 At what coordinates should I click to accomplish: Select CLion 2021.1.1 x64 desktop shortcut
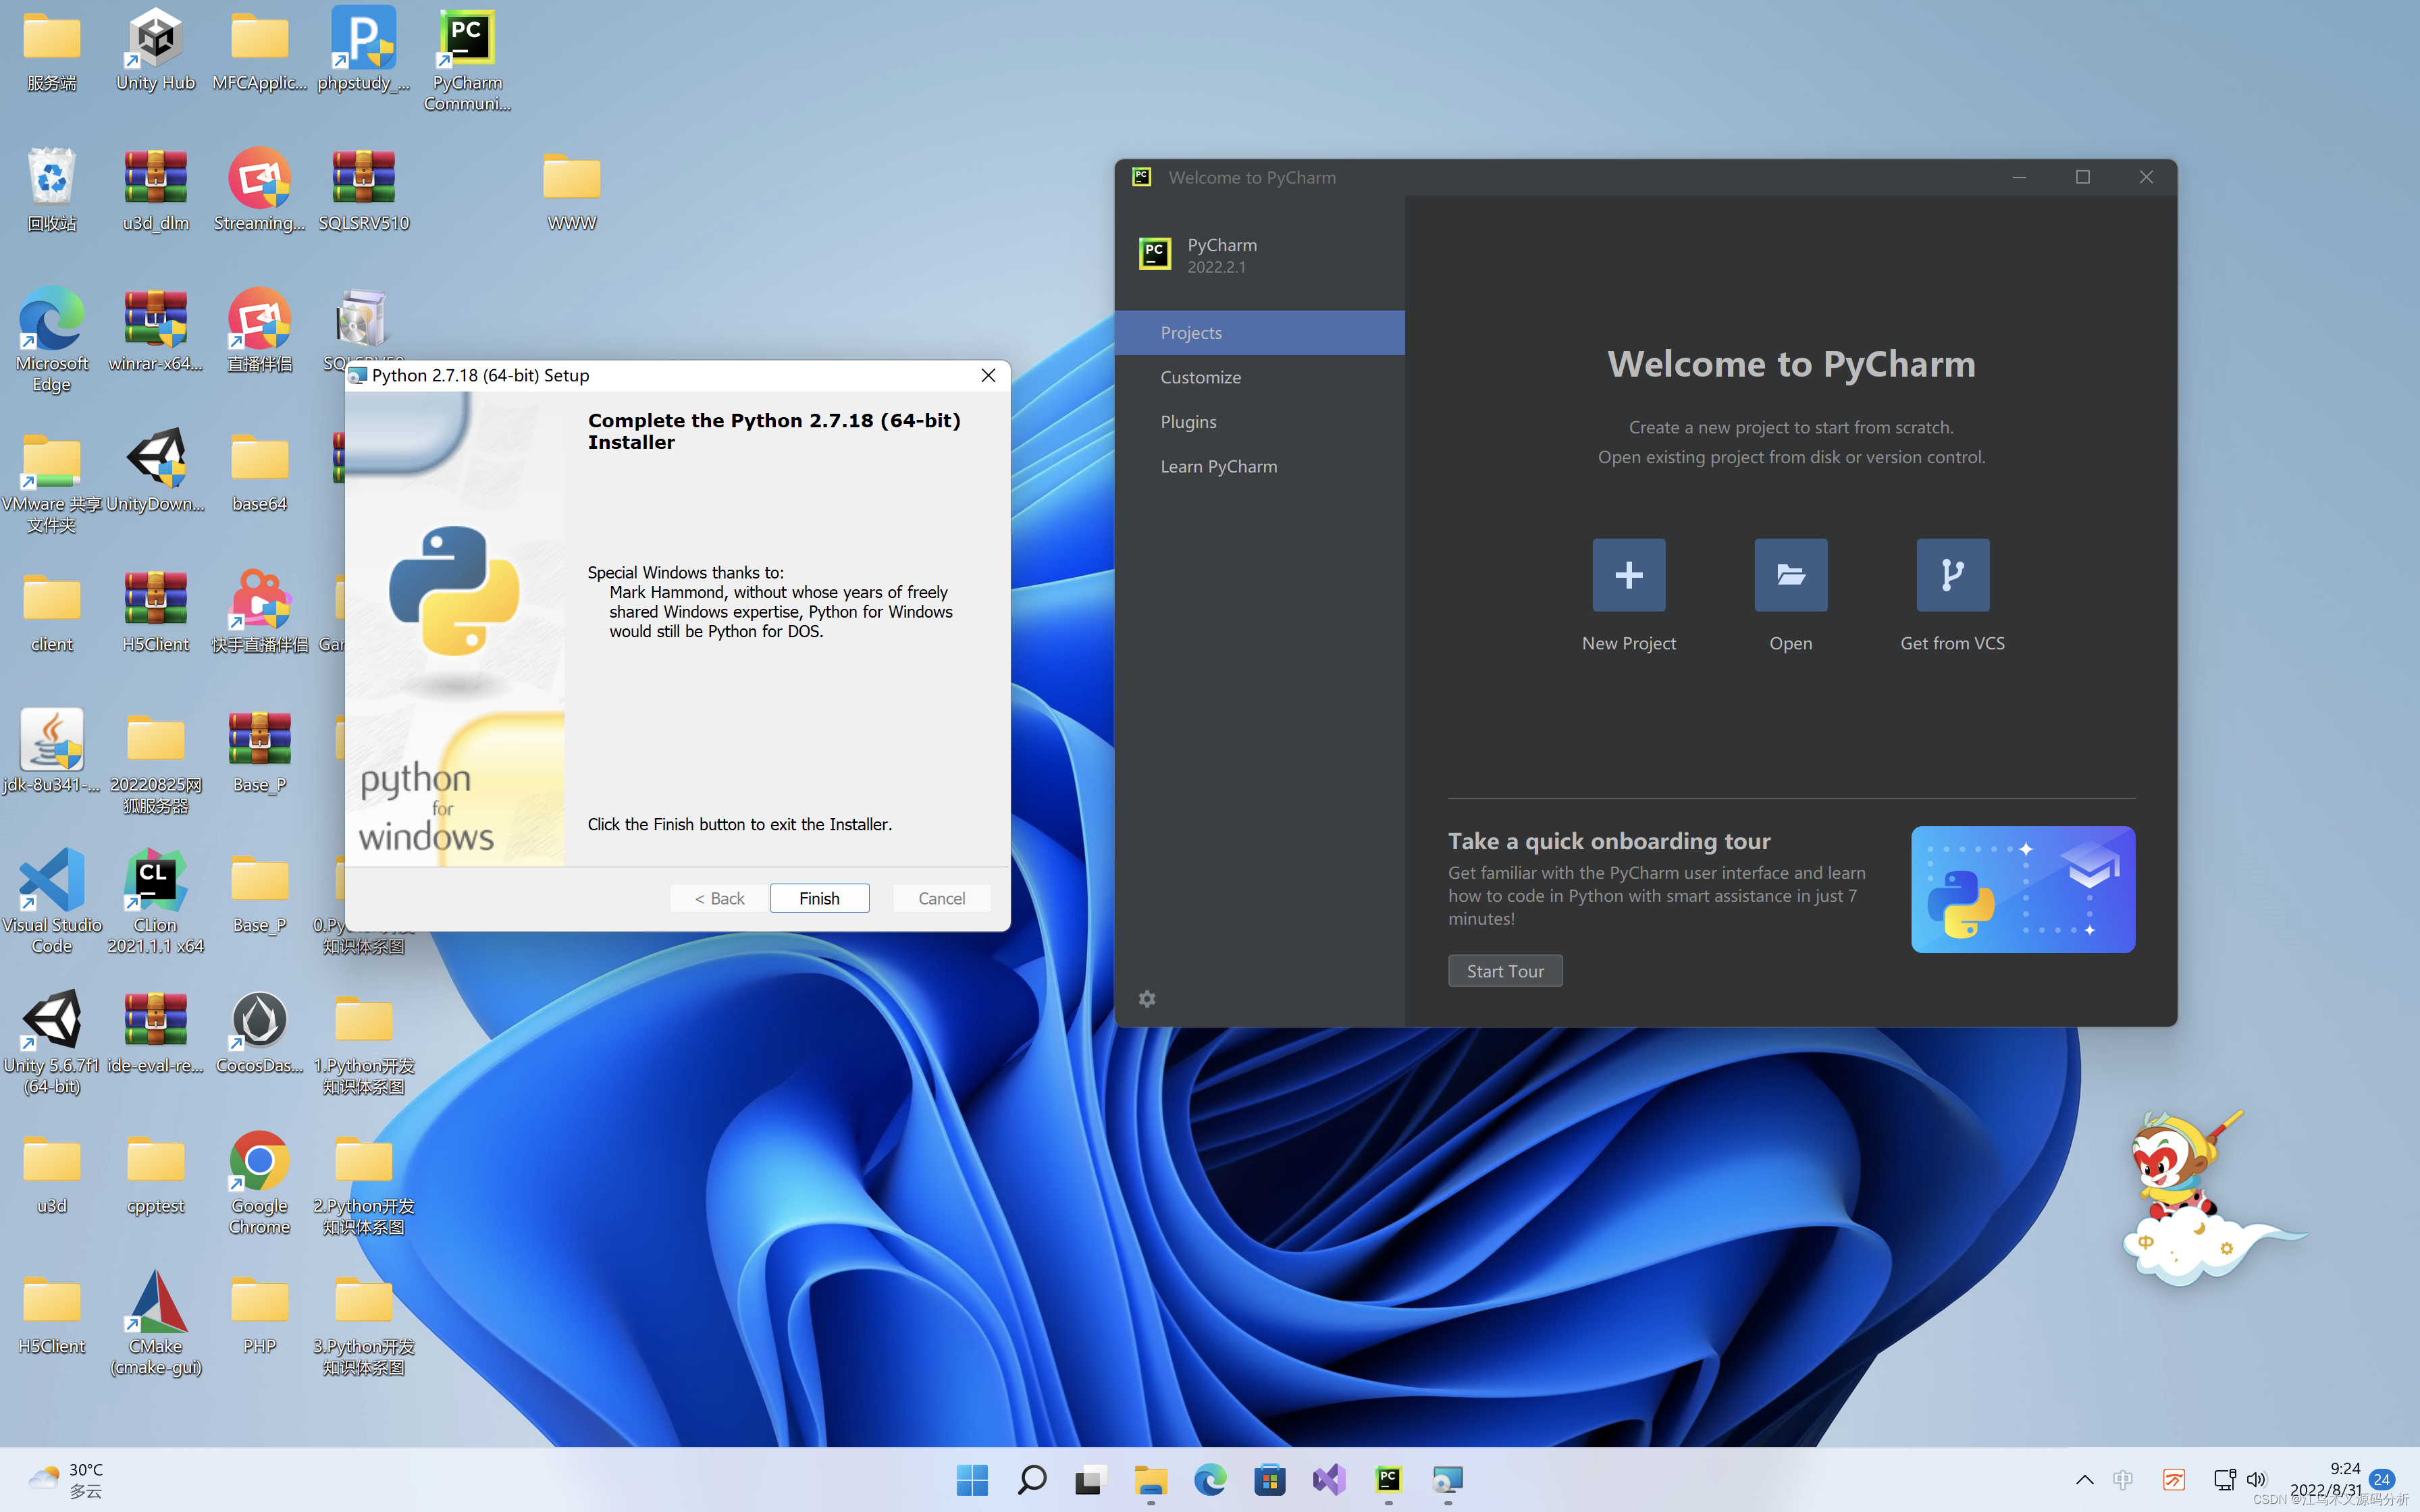click(x=155, y=901)
